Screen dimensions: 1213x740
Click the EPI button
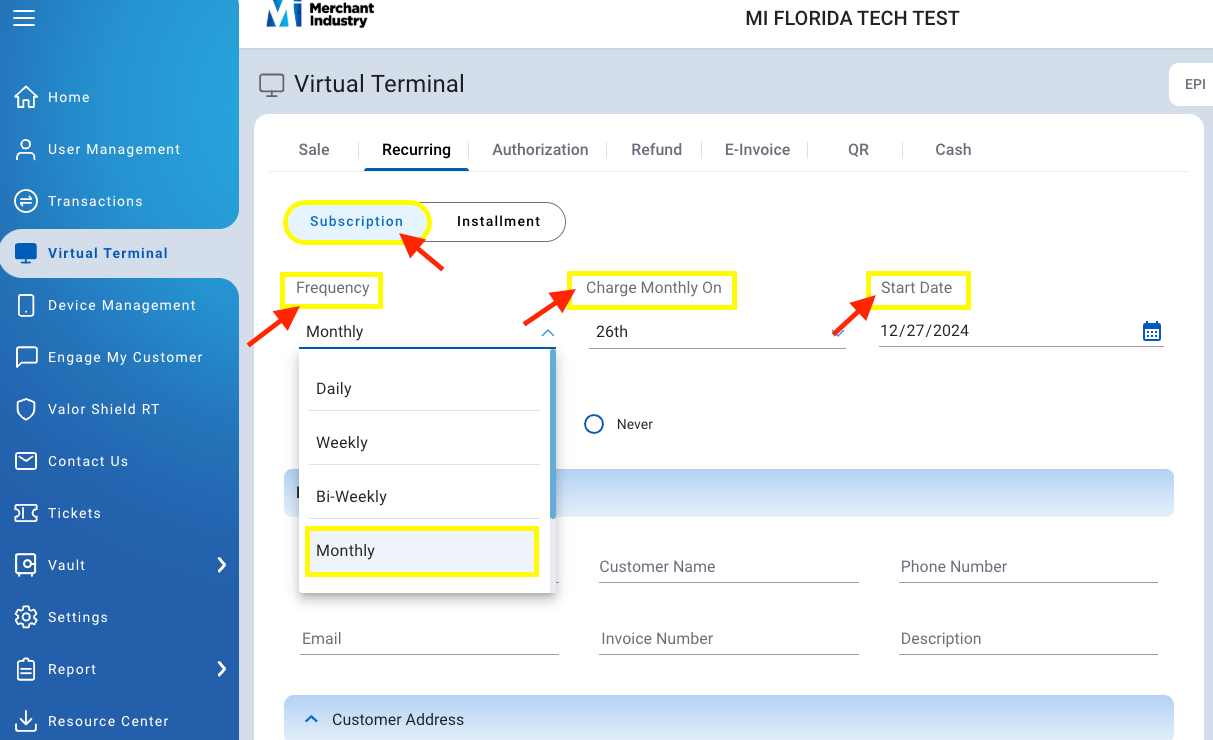pyautogui.click(x=1195, y=85)
